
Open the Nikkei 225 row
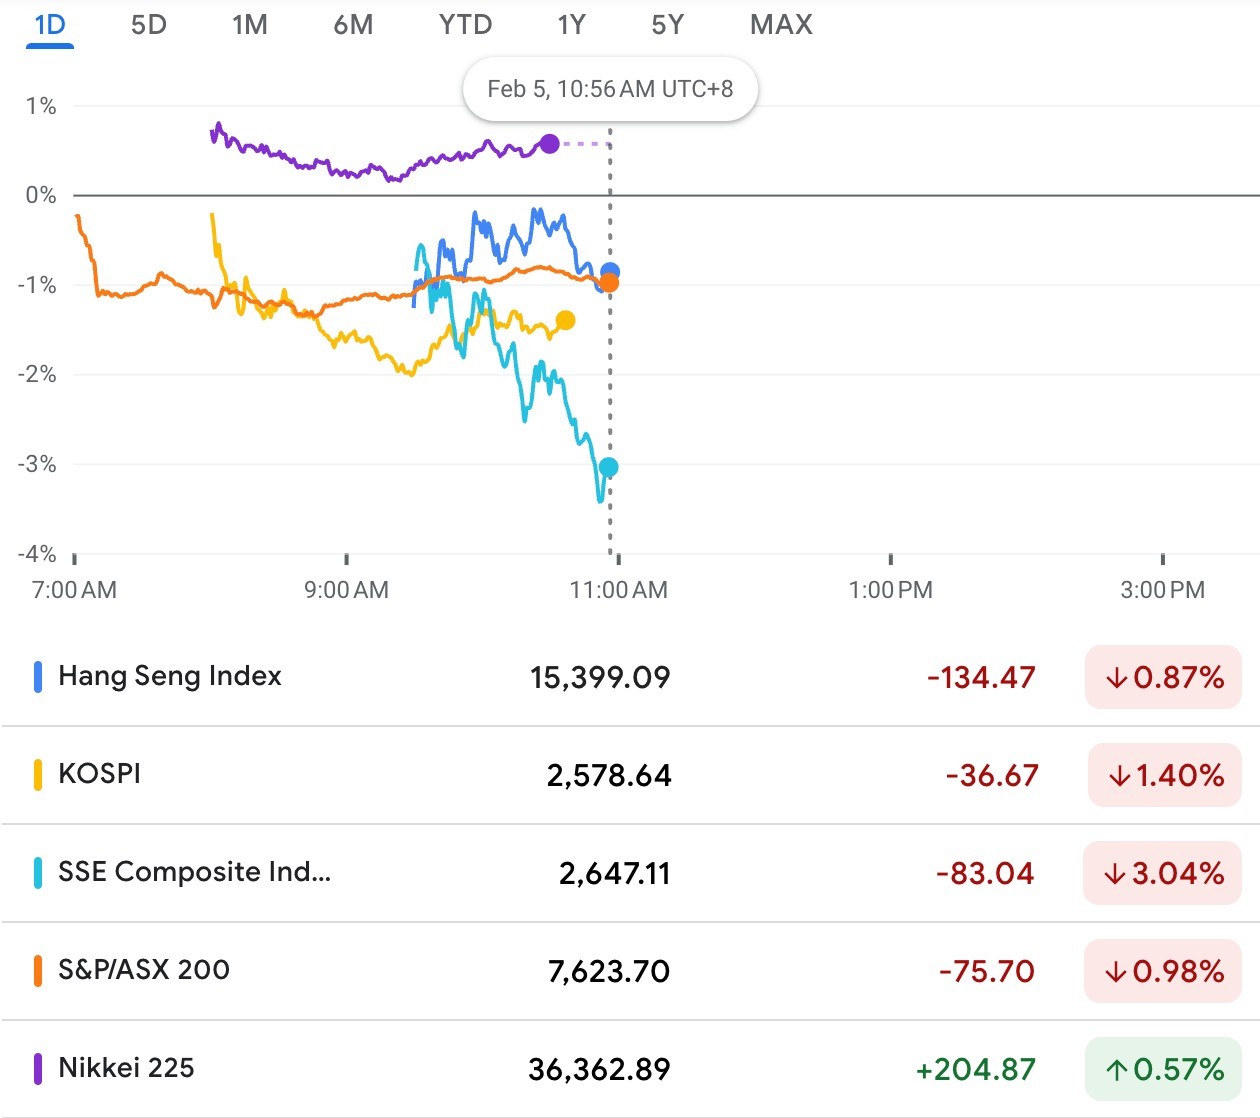coord(630,1069)
